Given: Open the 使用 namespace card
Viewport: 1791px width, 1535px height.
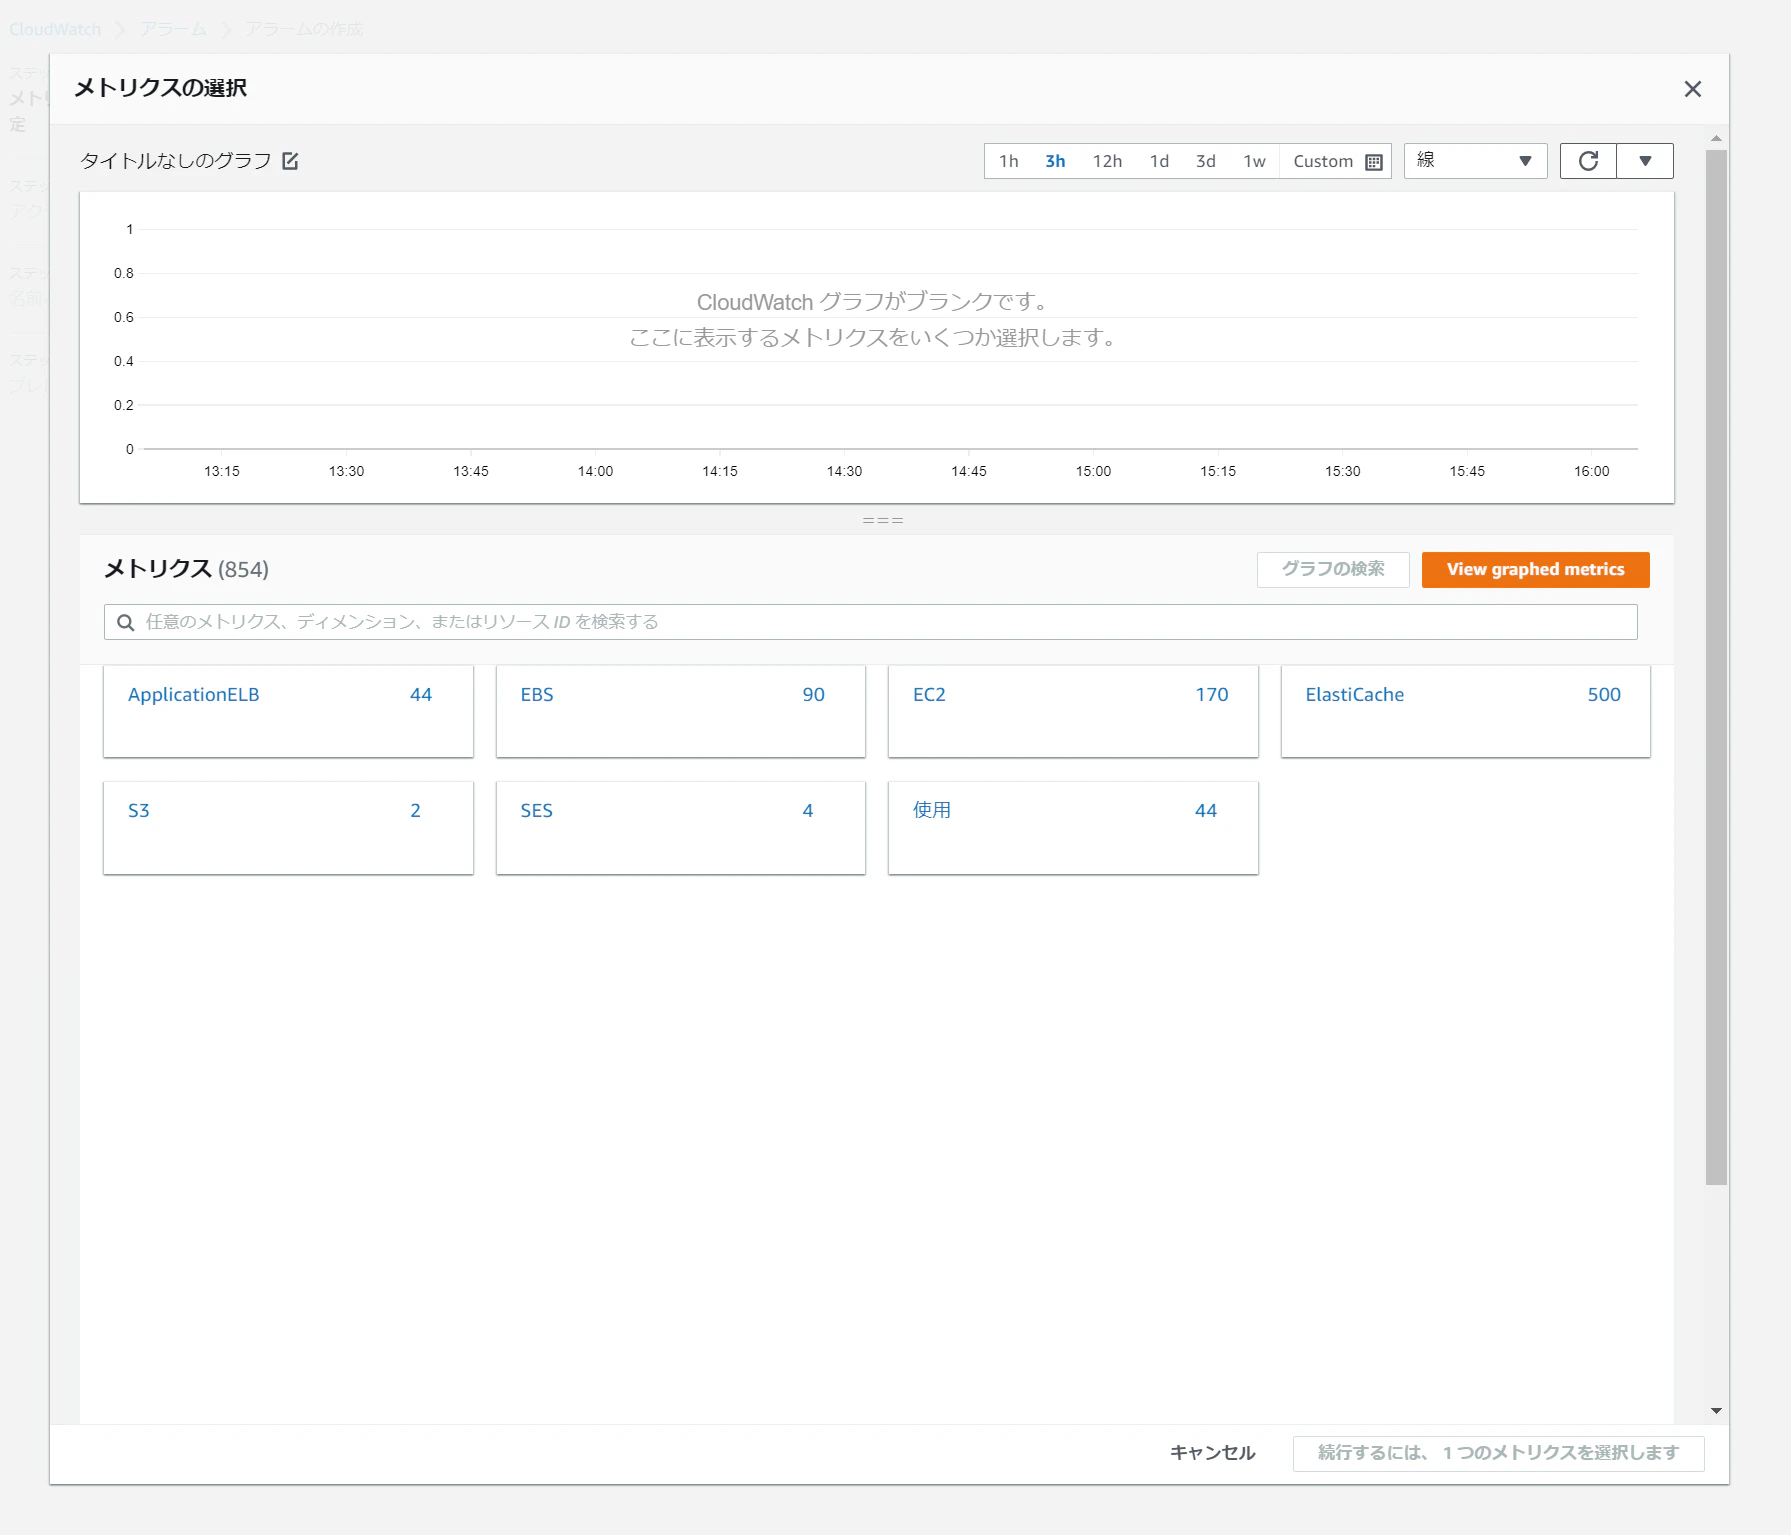Looking at the screenshot, I should pyautogui.click(x=1073, y=828).
